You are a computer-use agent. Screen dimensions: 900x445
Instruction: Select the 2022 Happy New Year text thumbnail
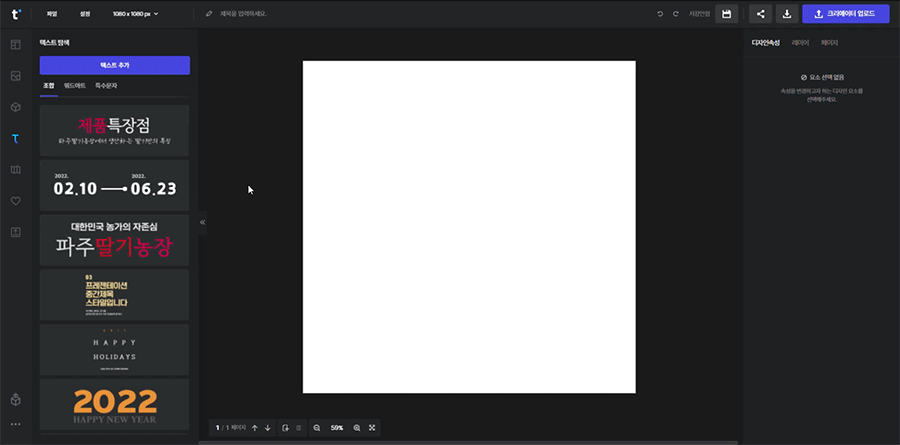point(114,404)
